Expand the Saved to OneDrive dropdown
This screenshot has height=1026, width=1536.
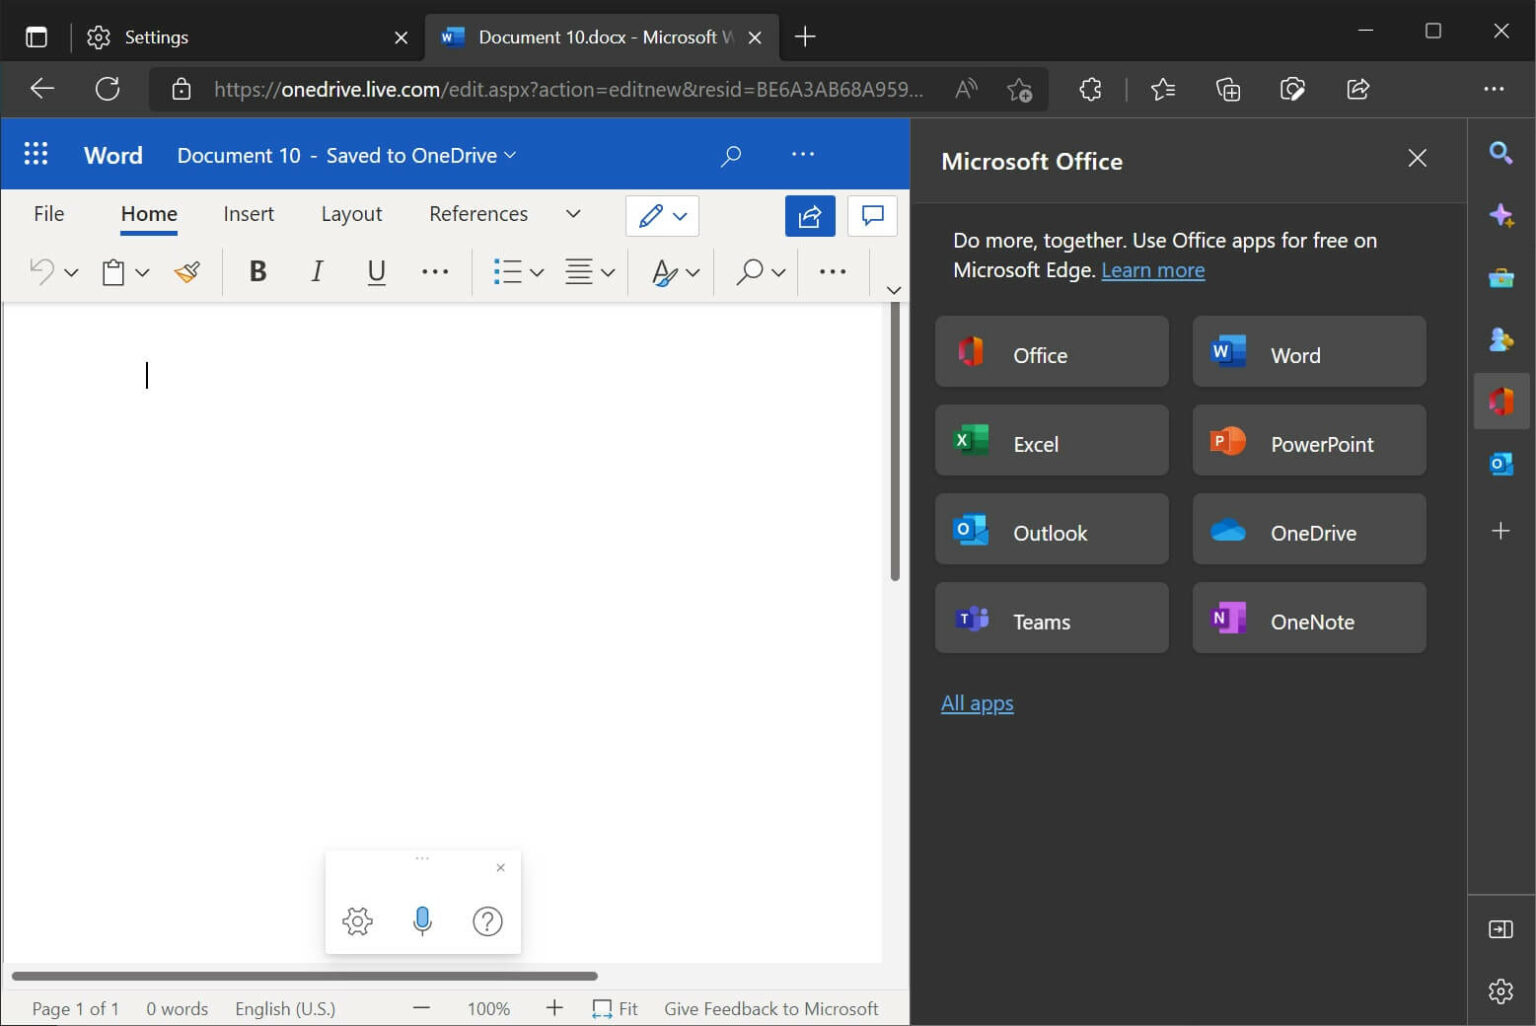[510, 155]
